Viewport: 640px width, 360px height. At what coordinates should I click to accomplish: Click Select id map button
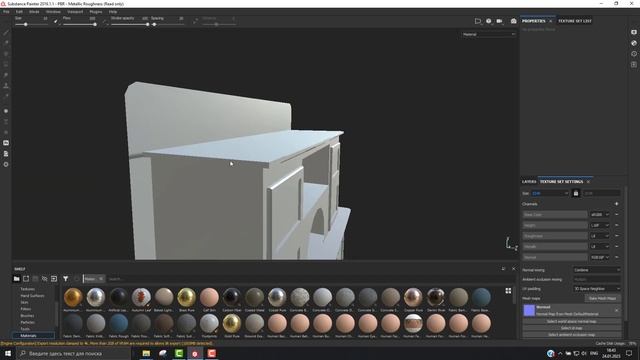pyautogui.click(x=572, y=328)
